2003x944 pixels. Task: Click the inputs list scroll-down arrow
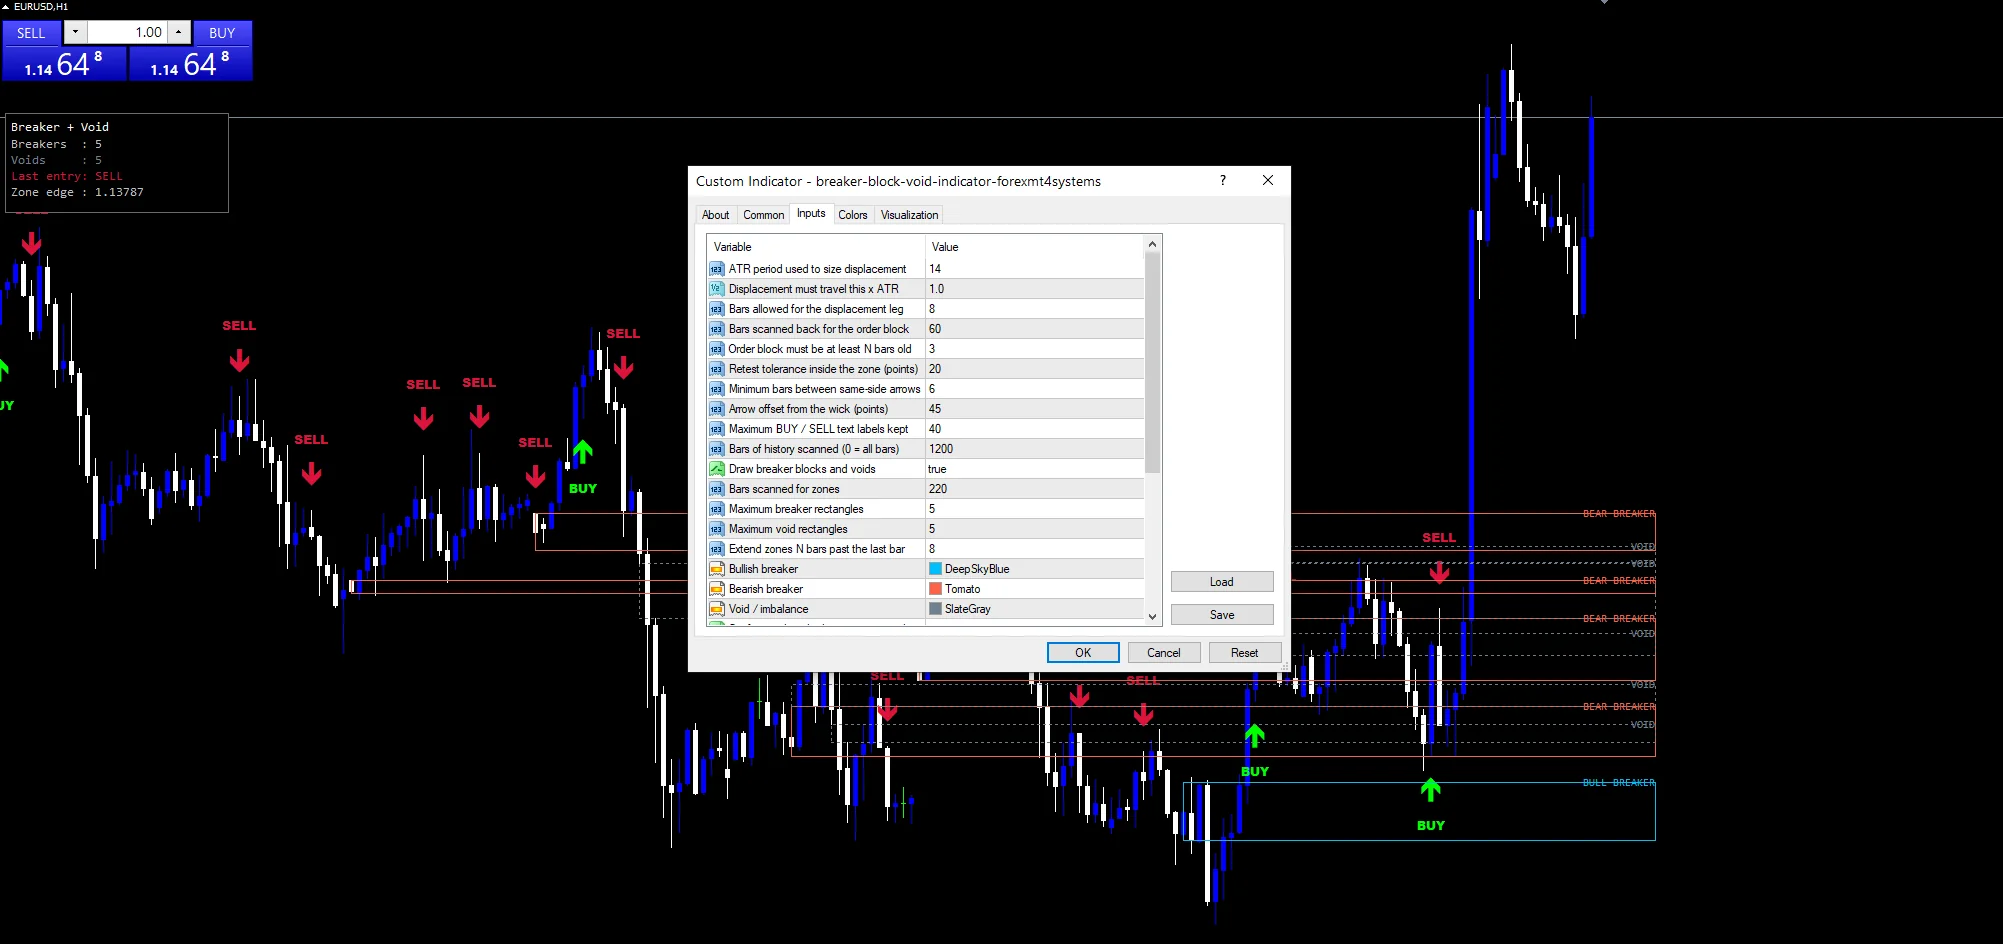pyautogui.click(x=1152, y=617)
